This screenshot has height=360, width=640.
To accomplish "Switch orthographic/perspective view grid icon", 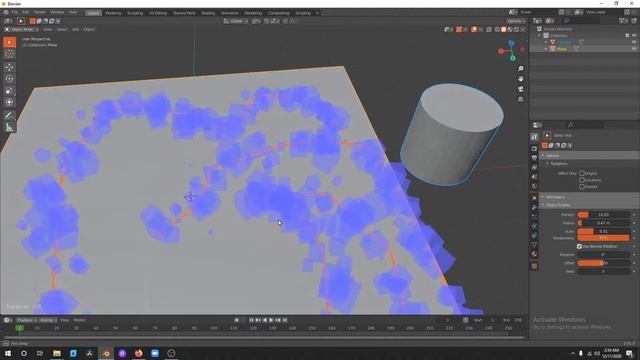I will click(520, 99).
